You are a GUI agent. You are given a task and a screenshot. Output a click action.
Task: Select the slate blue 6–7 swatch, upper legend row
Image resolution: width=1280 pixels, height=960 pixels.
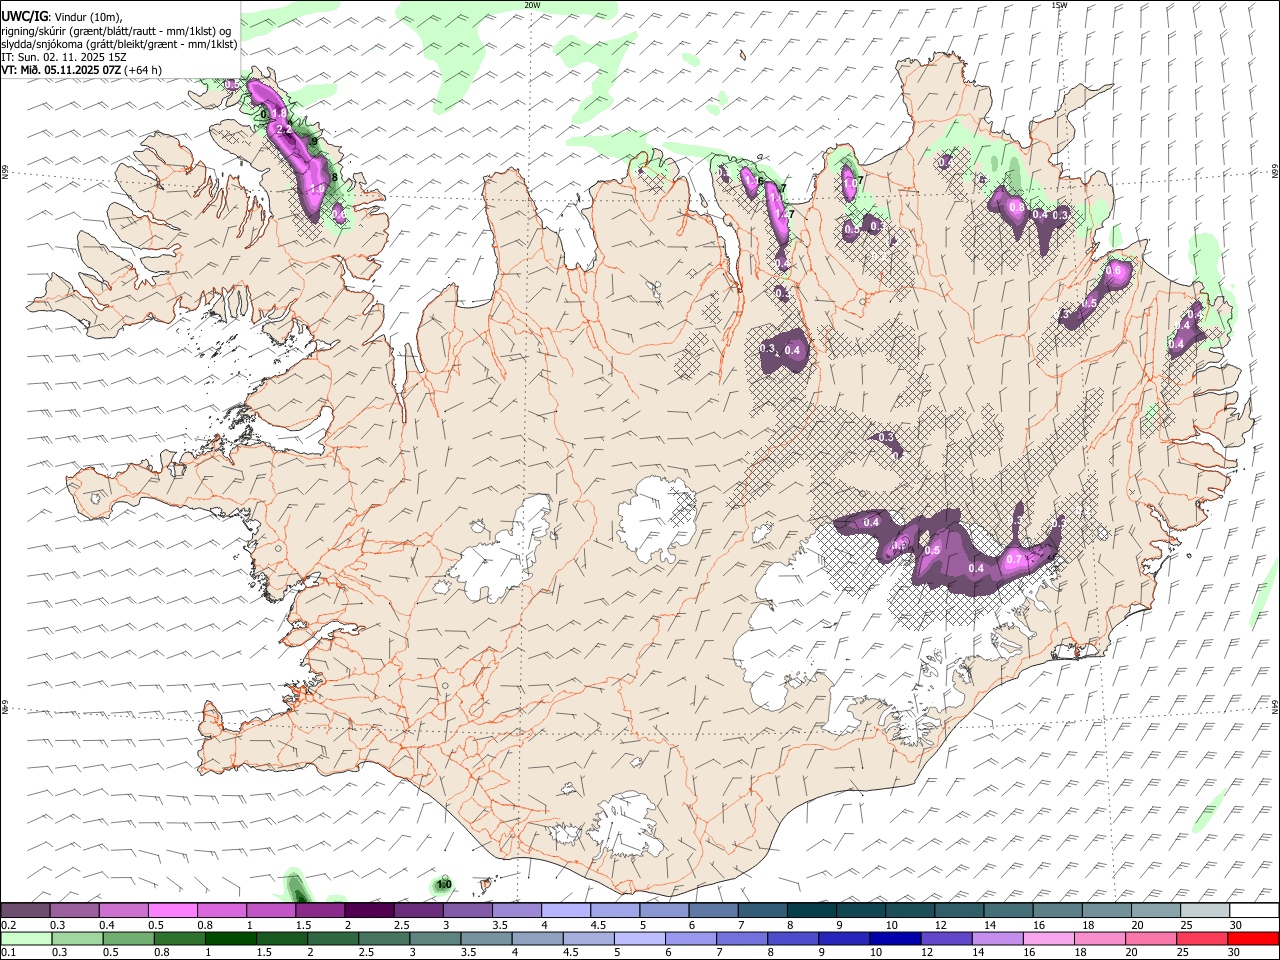click(713, 910)
